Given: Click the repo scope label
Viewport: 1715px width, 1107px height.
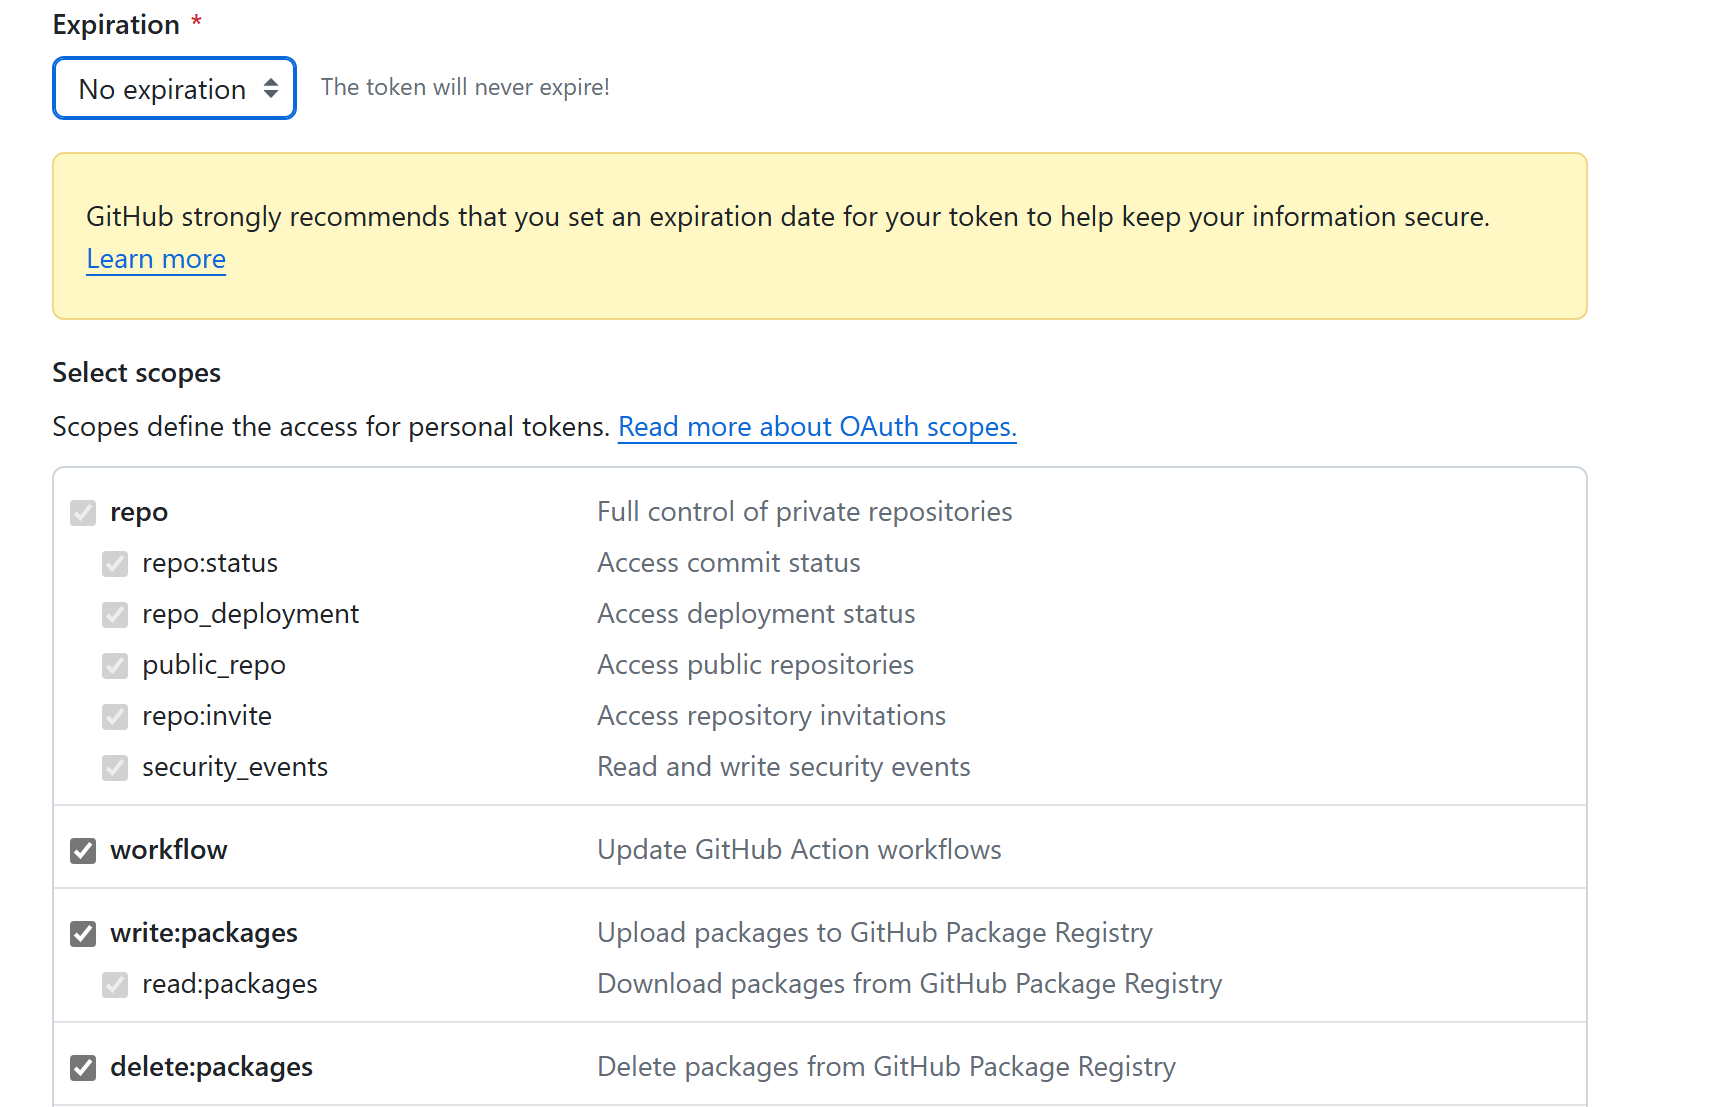Looking at the screenshot, I should click(x=139, y=512).
